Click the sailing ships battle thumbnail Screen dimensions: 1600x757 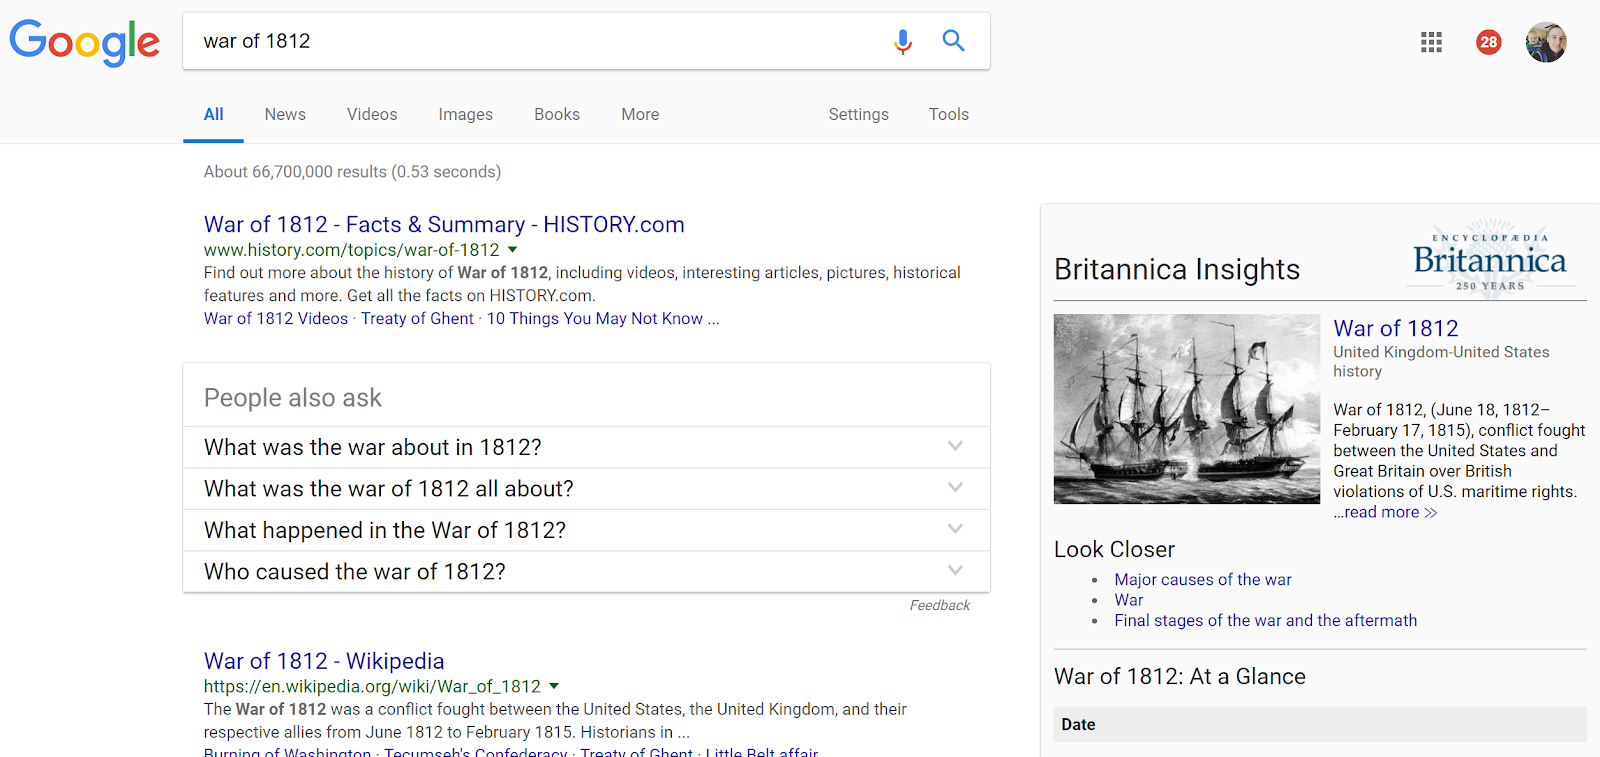(1187, 409)
